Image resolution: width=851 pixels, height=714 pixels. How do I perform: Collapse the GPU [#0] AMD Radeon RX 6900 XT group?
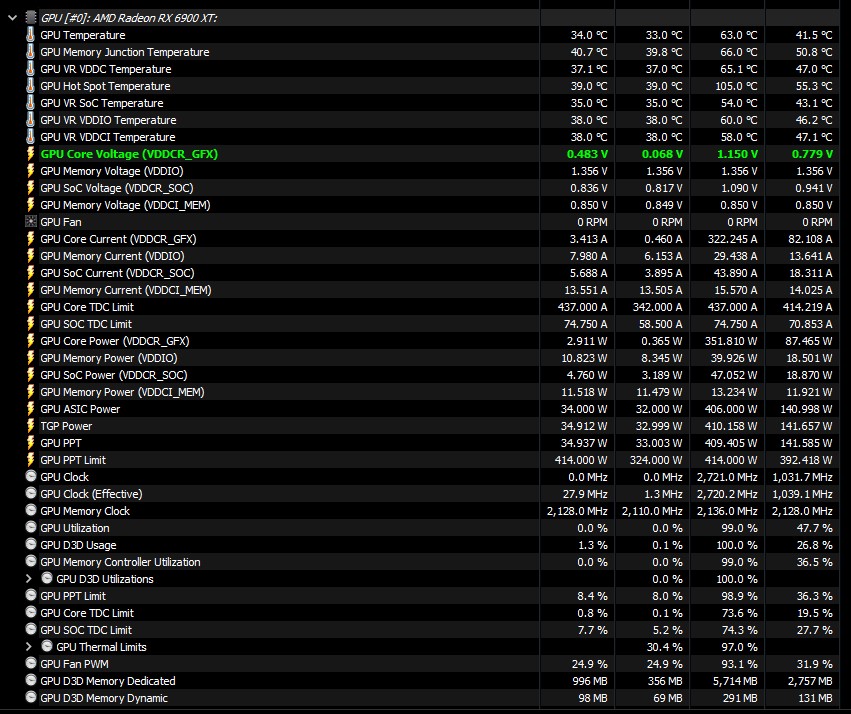[12, 18]
